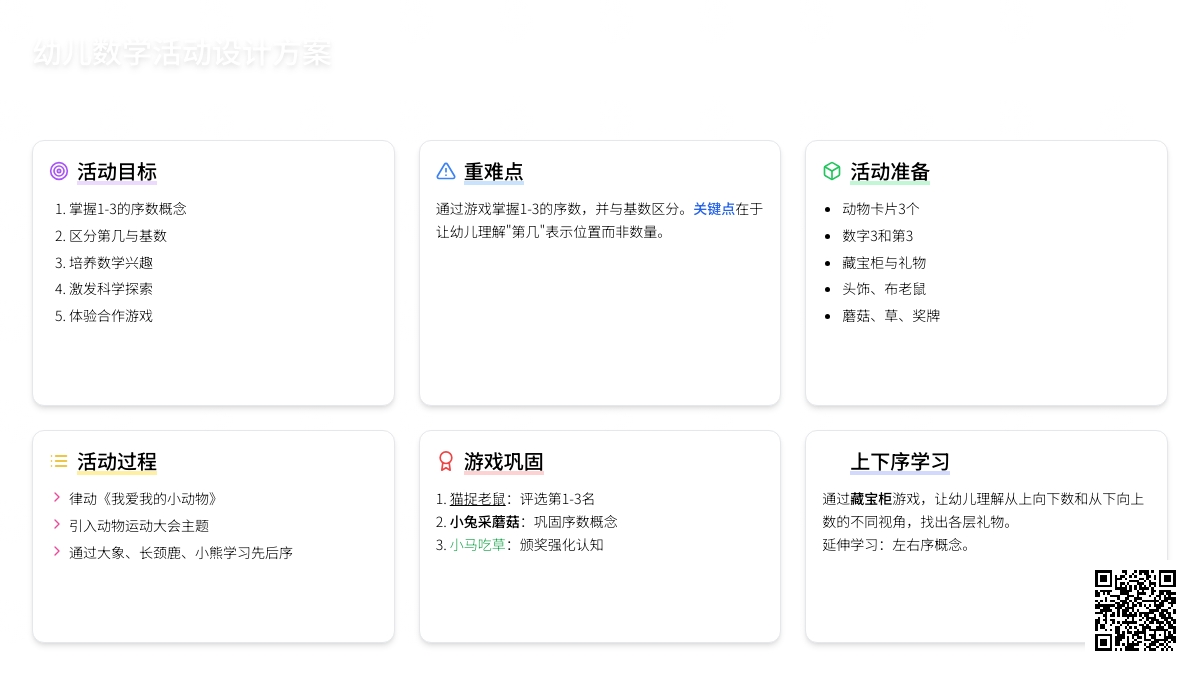Click the list item 区分第几与基数
This screenshot has width=1200, height=675.
point(118,236)
